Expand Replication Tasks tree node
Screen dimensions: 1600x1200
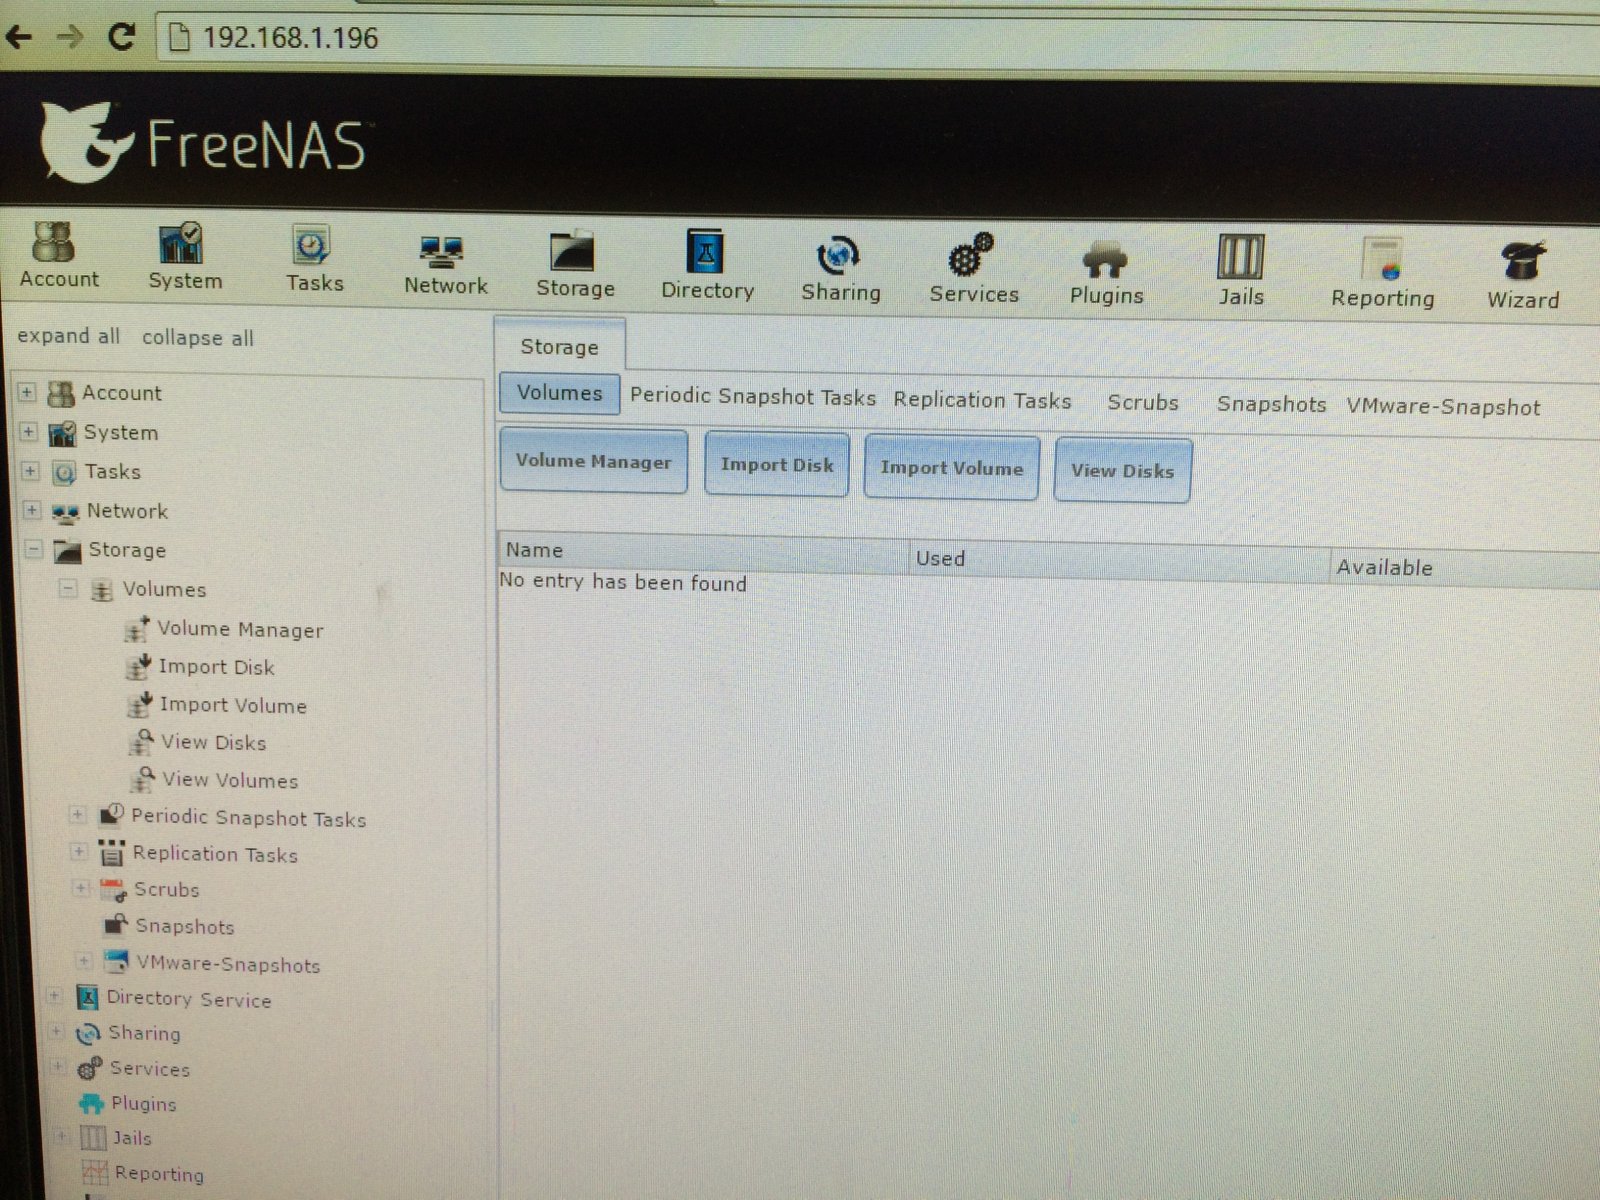click(x=78, y=852)
